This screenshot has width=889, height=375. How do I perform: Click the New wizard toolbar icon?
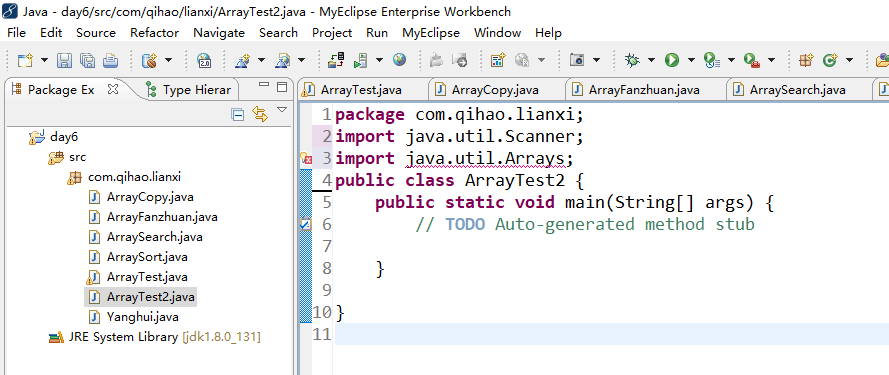pos(24,60)
